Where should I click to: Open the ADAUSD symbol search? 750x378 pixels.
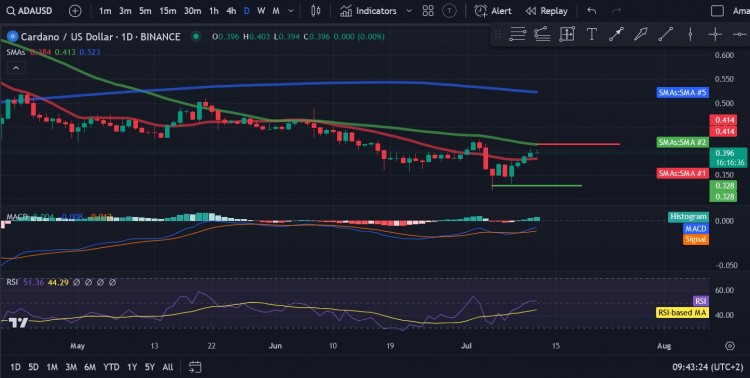[30, 11]
